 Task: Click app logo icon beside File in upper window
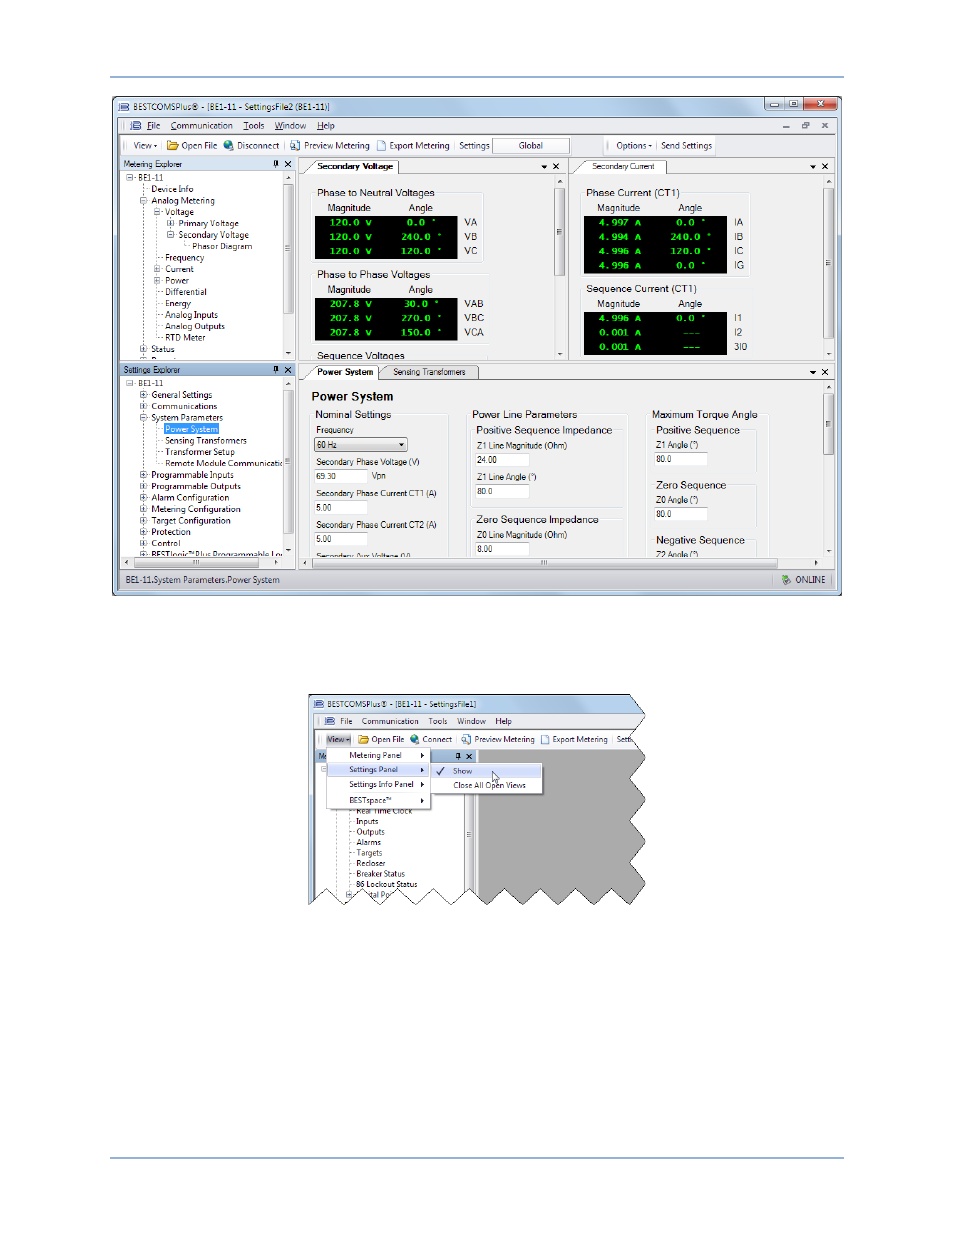coord(136,126)
